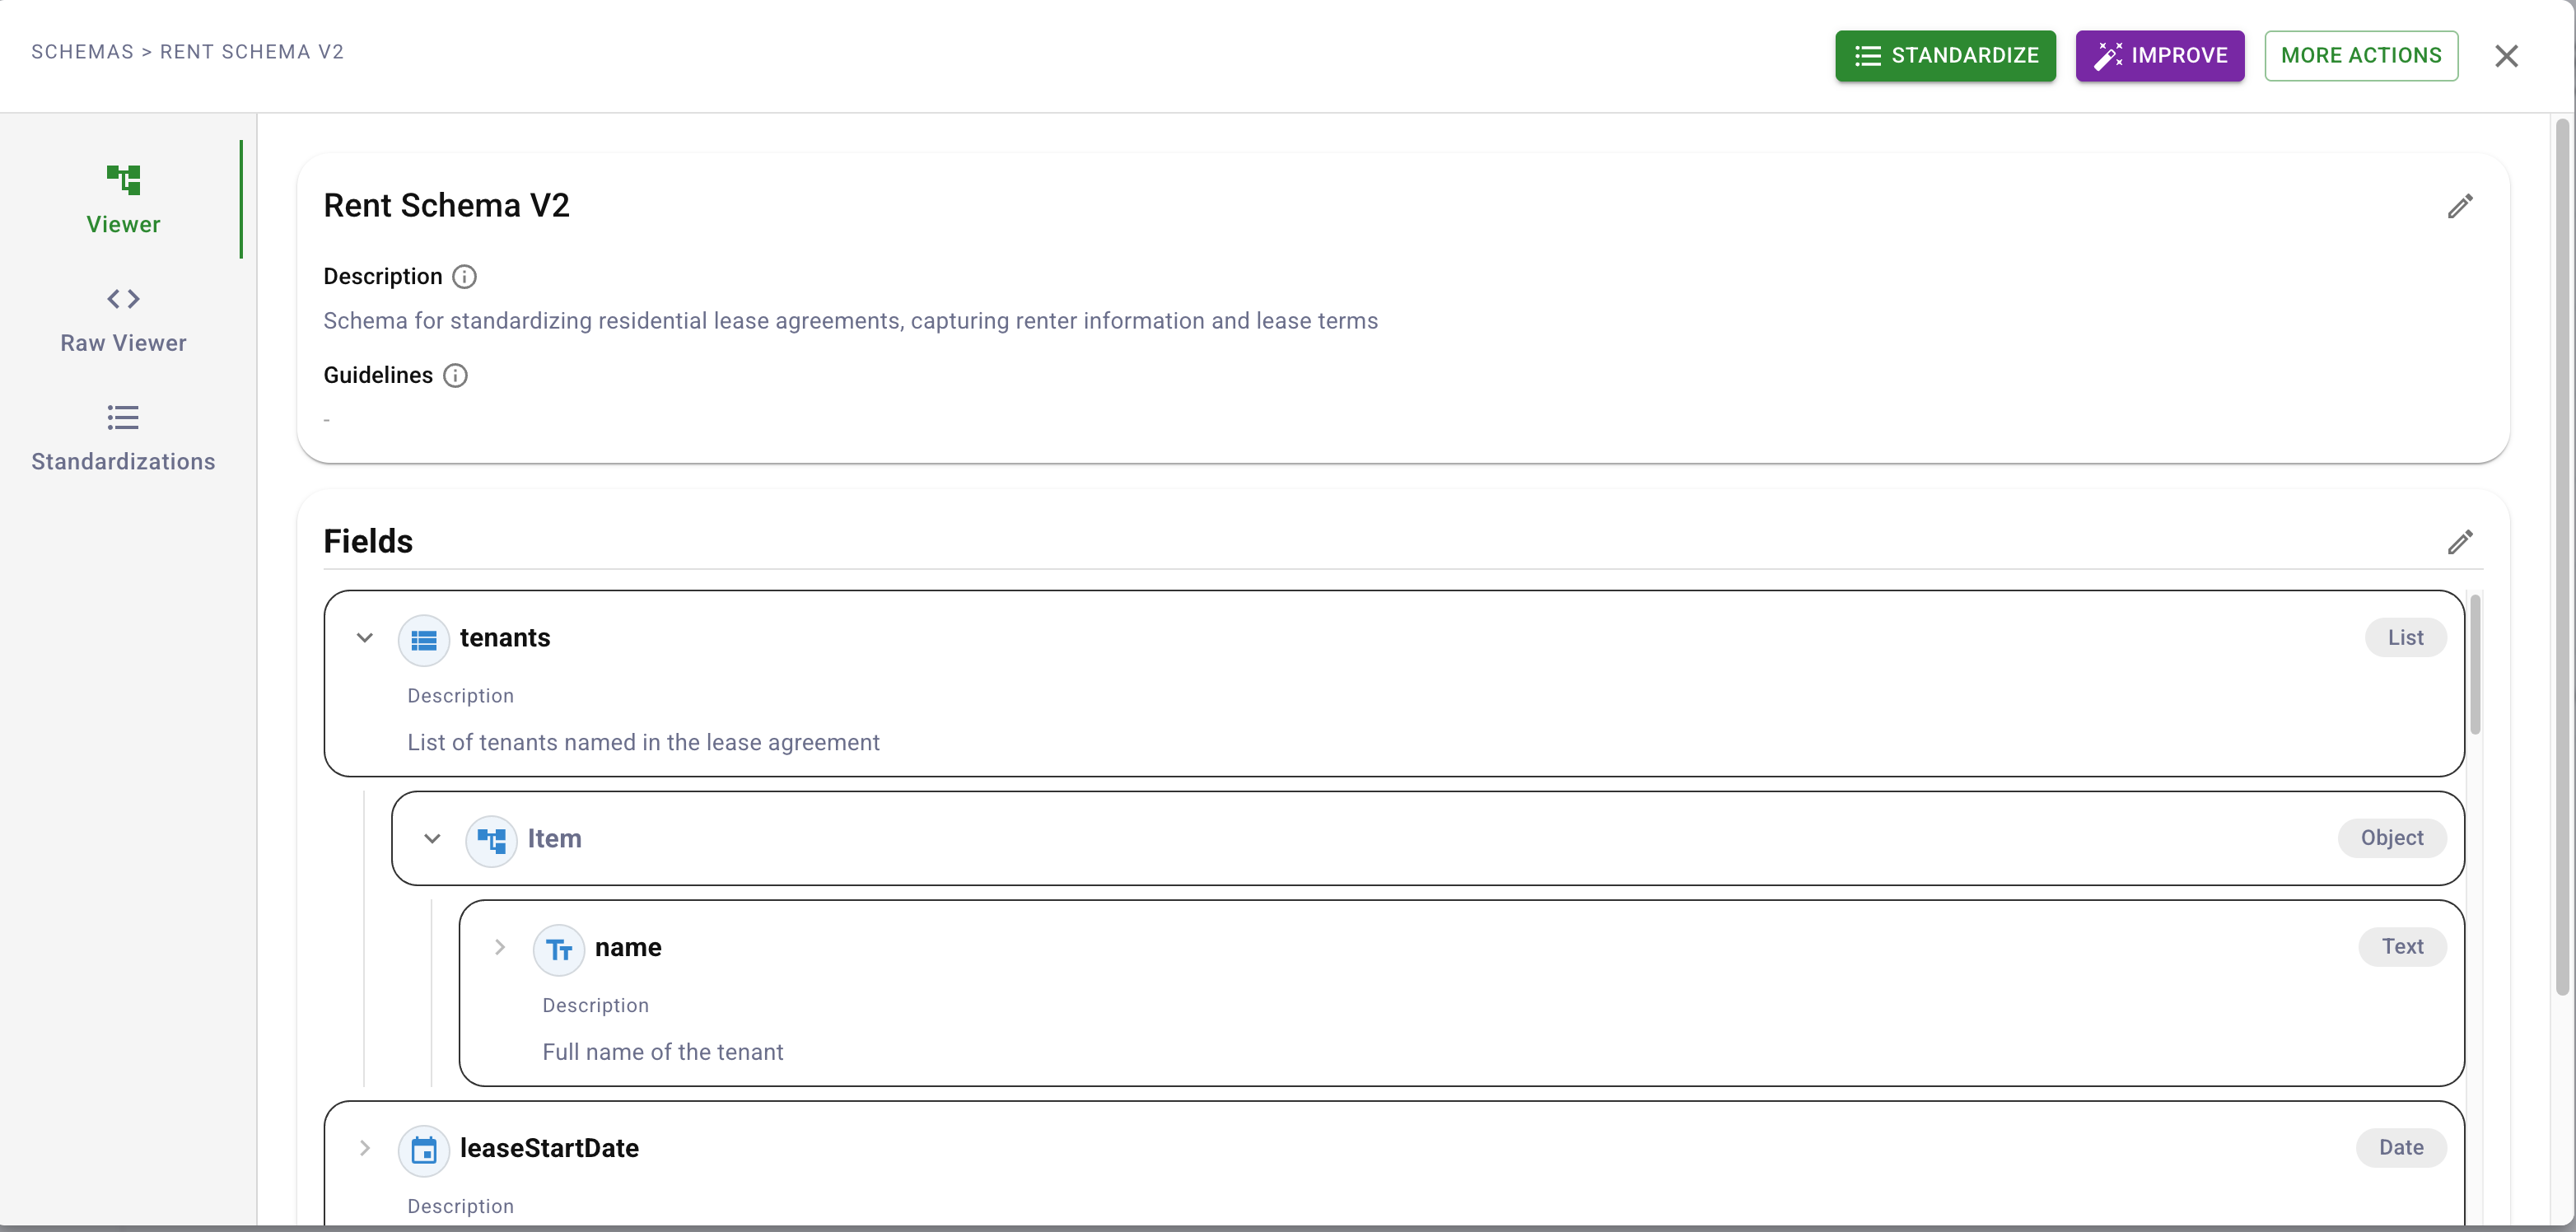Click the Standardize button

pyautogui.click(x=1944, y=56)
